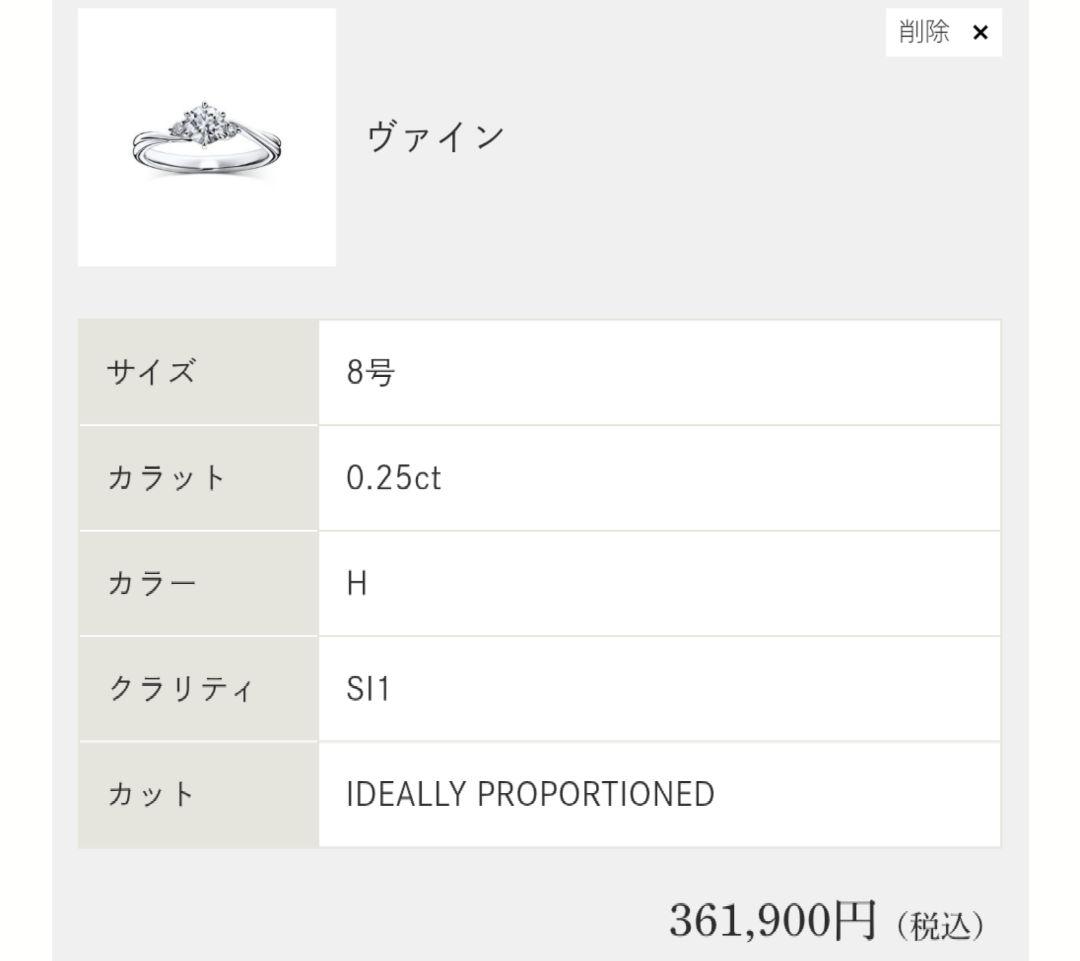Click the カット row label

pos(152,796)
